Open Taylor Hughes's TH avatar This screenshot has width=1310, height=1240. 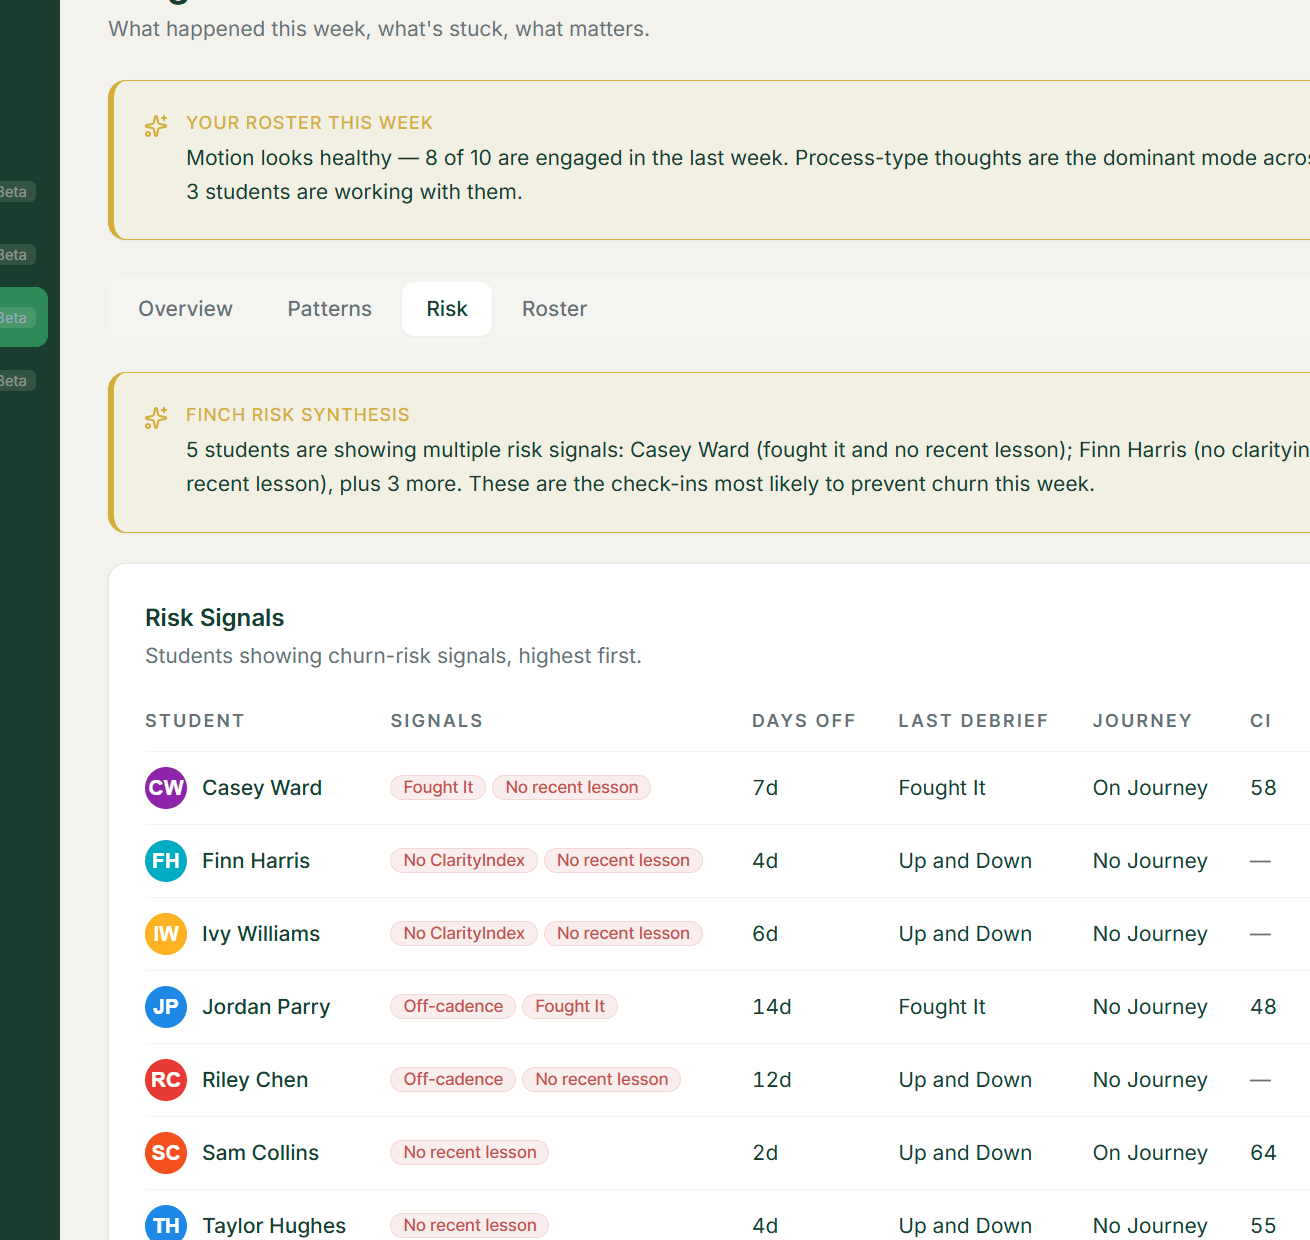point(166,1225)
